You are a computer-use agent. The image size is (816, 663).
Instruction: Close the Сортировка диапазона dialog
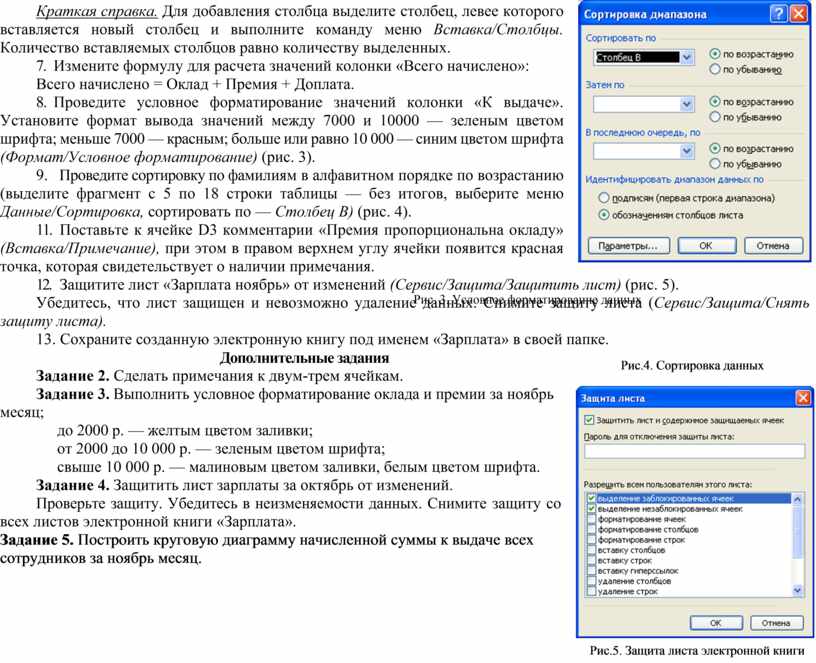coord(798,14)
